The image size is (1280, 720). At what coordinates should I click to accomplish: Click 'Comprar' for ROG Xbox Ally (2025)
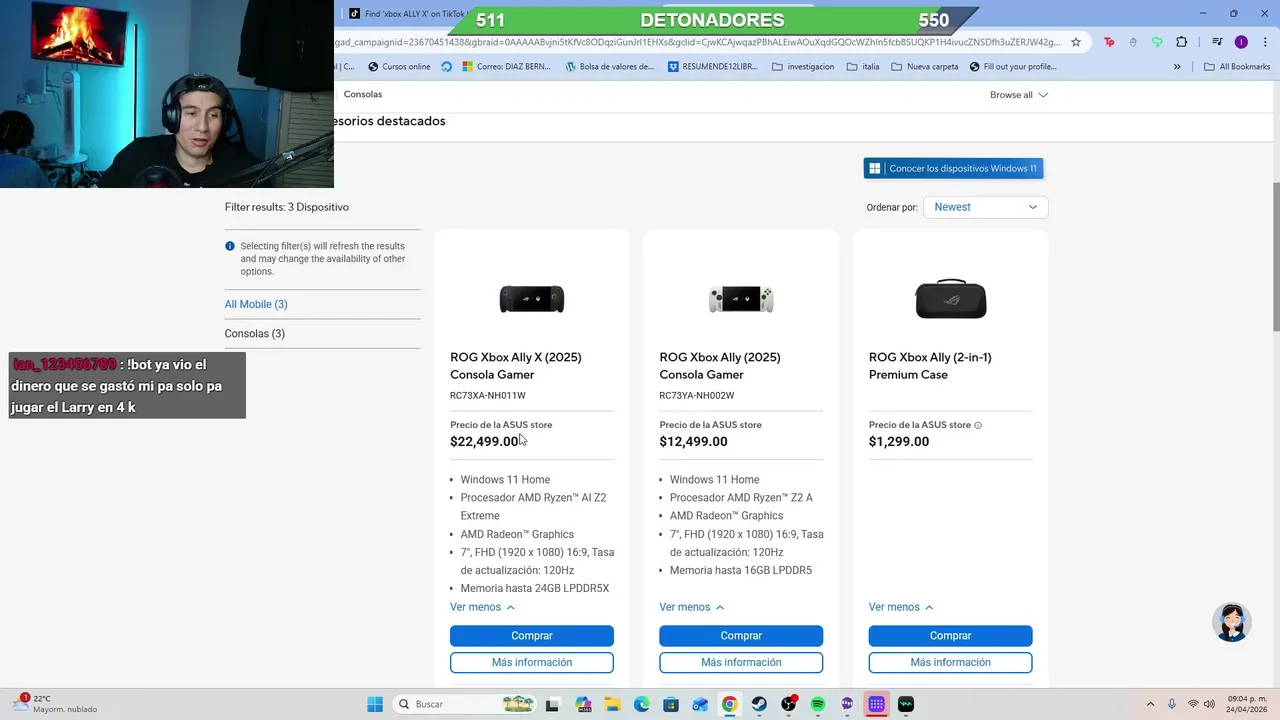[x=741, y=636]
